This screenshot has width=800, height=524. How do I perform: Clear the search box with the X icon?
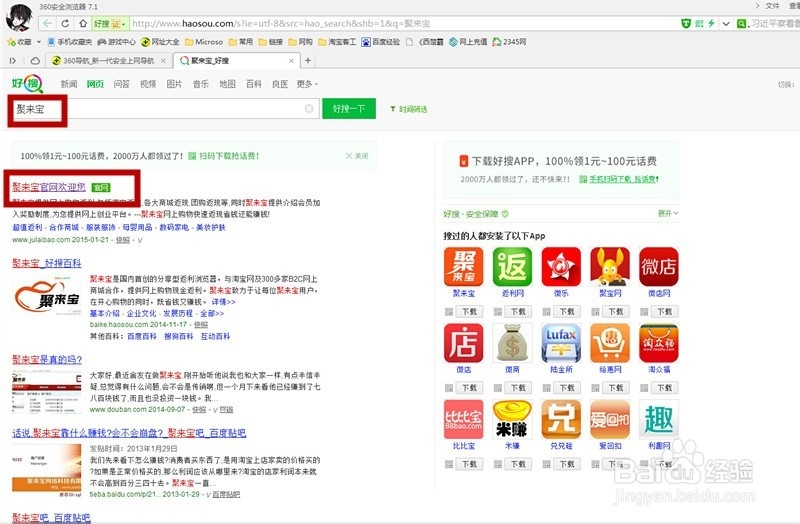[x=309, y=109]
